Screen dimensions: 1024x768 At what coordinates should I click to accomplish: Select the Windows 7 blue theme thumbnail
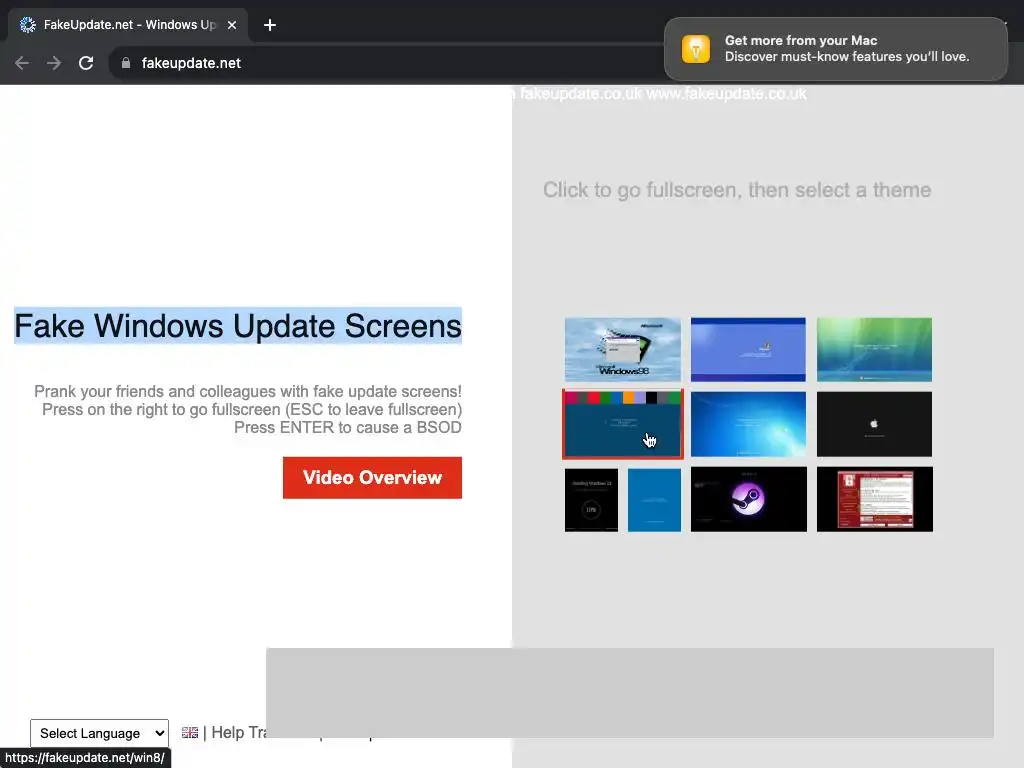(748, 424)
